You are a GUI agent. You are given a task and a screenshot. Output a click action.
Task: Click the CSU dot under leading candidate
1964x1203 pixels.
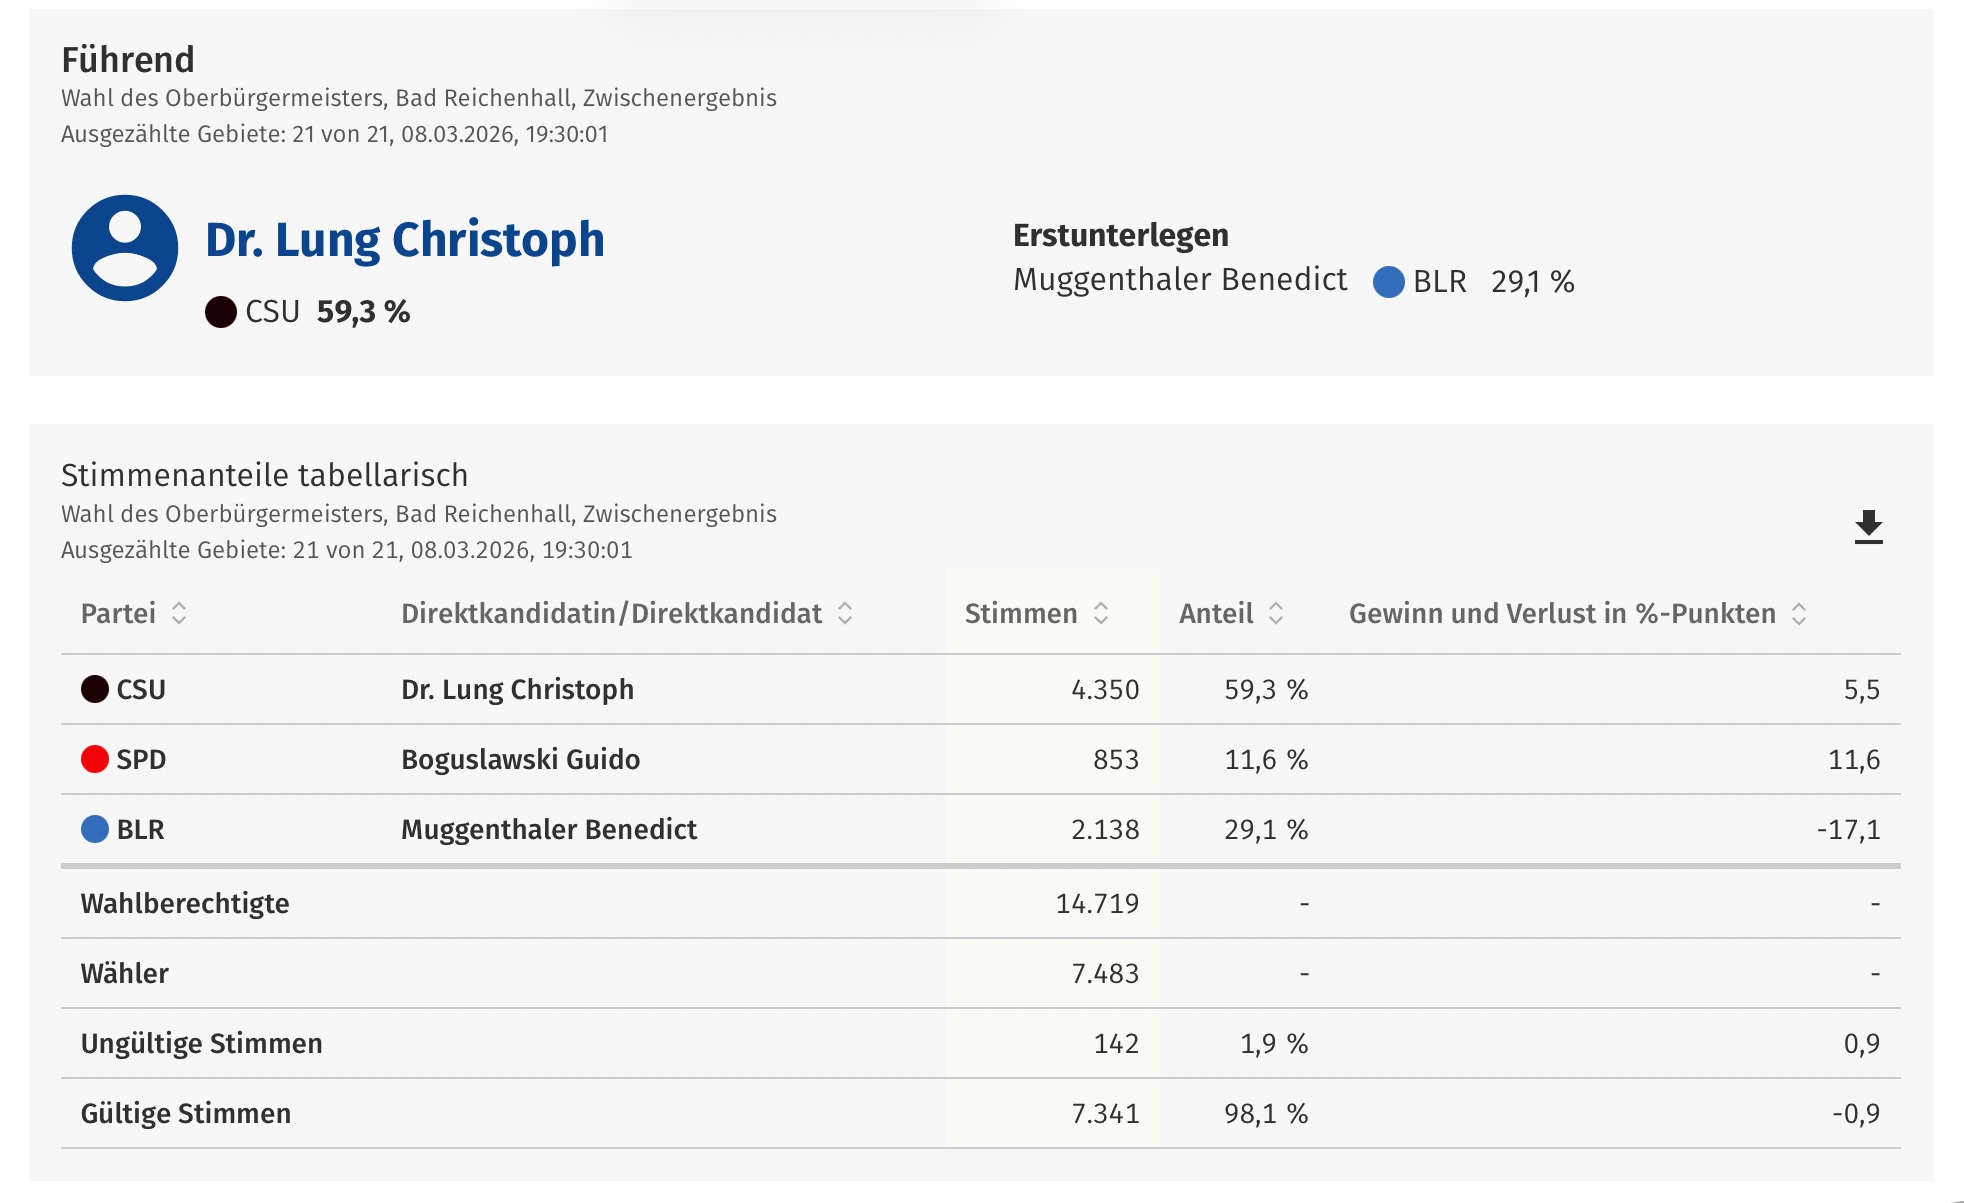220,312
